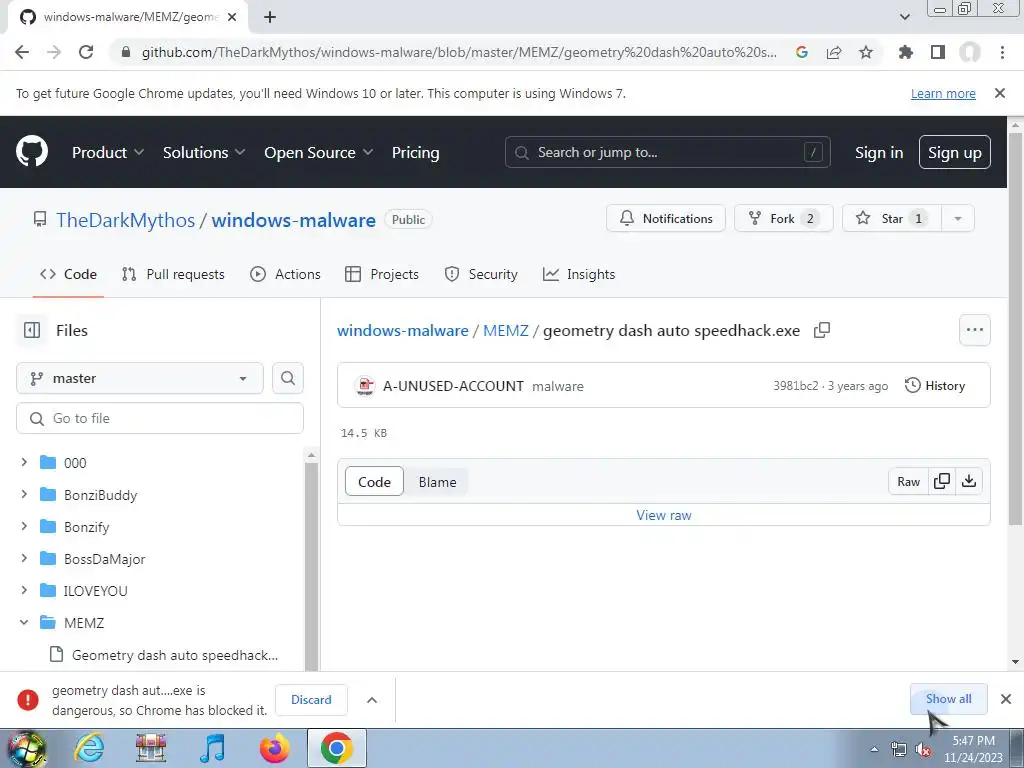
Task: Select the Blame view tab
Action: click(438, 482)
